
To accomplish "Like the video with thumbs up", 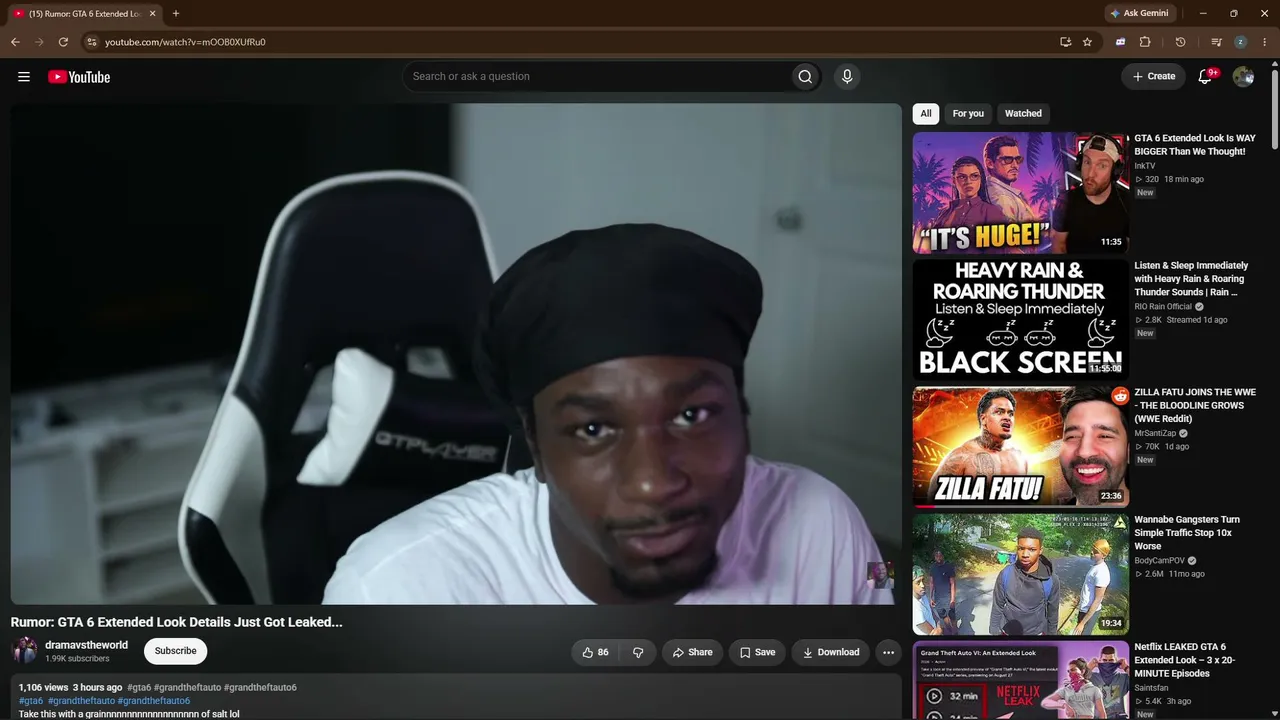I will pos(595,652).
